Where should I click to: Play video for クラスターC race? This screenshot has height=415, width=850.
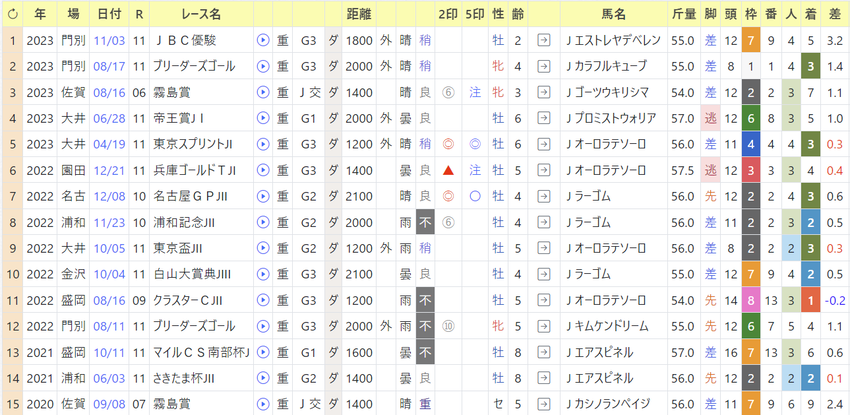pos(262,300)
